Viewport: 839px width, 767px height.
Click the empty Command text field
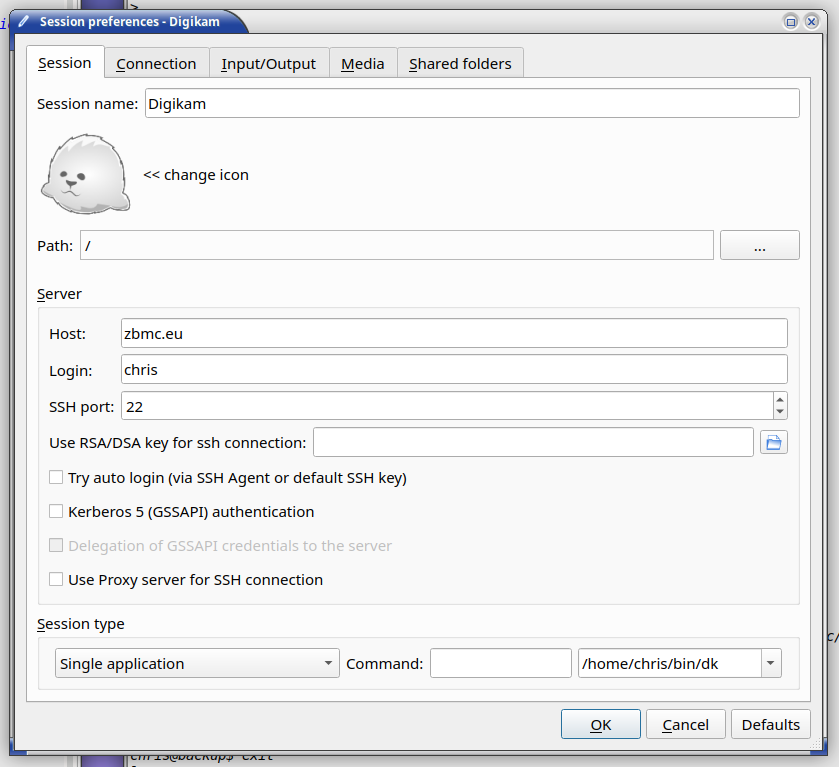coord(501,664)
